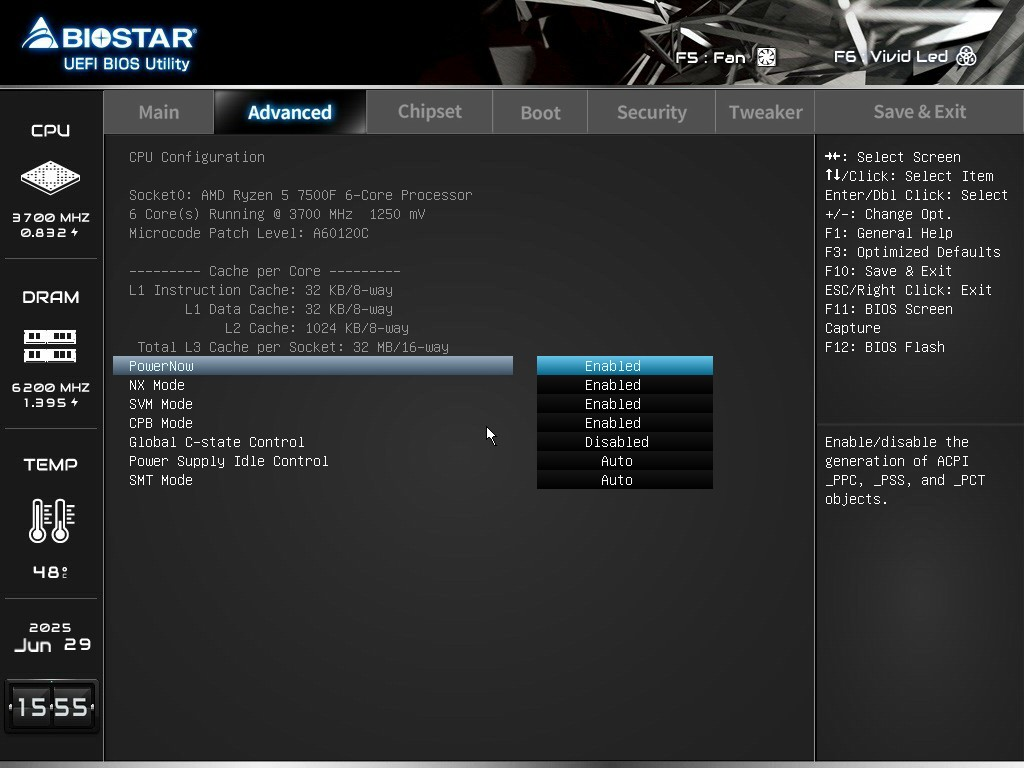Toggle PowerNow Enabled value

point(624,366)
